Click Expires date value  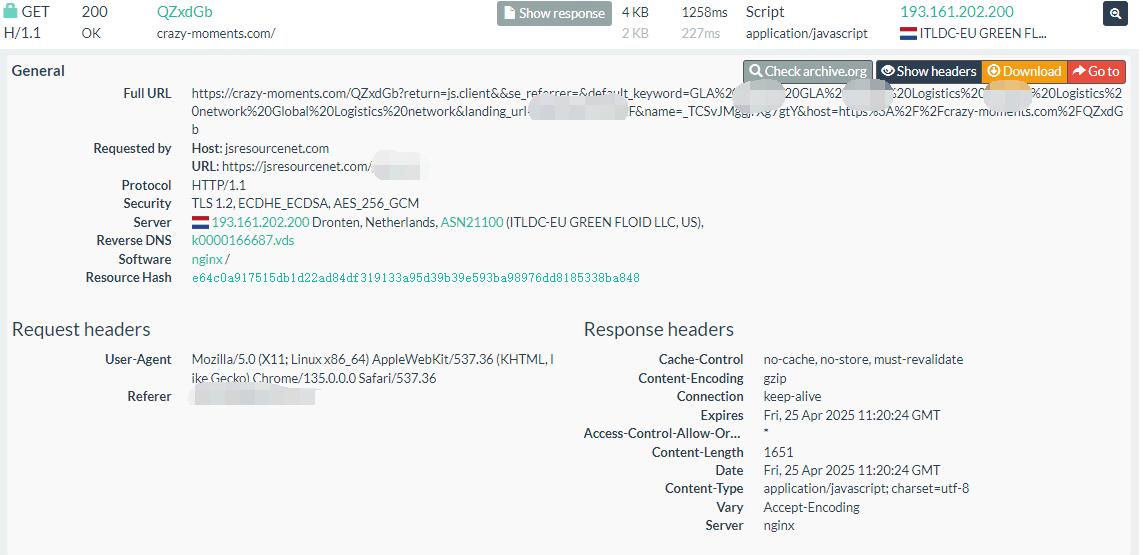coord(852,415)
